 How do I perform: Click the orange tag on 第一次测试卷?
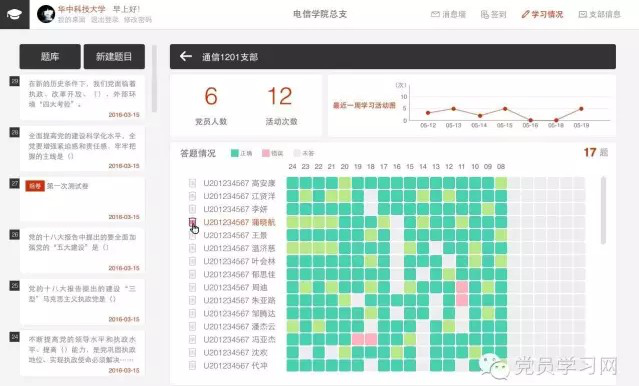[x=35, y=186]
